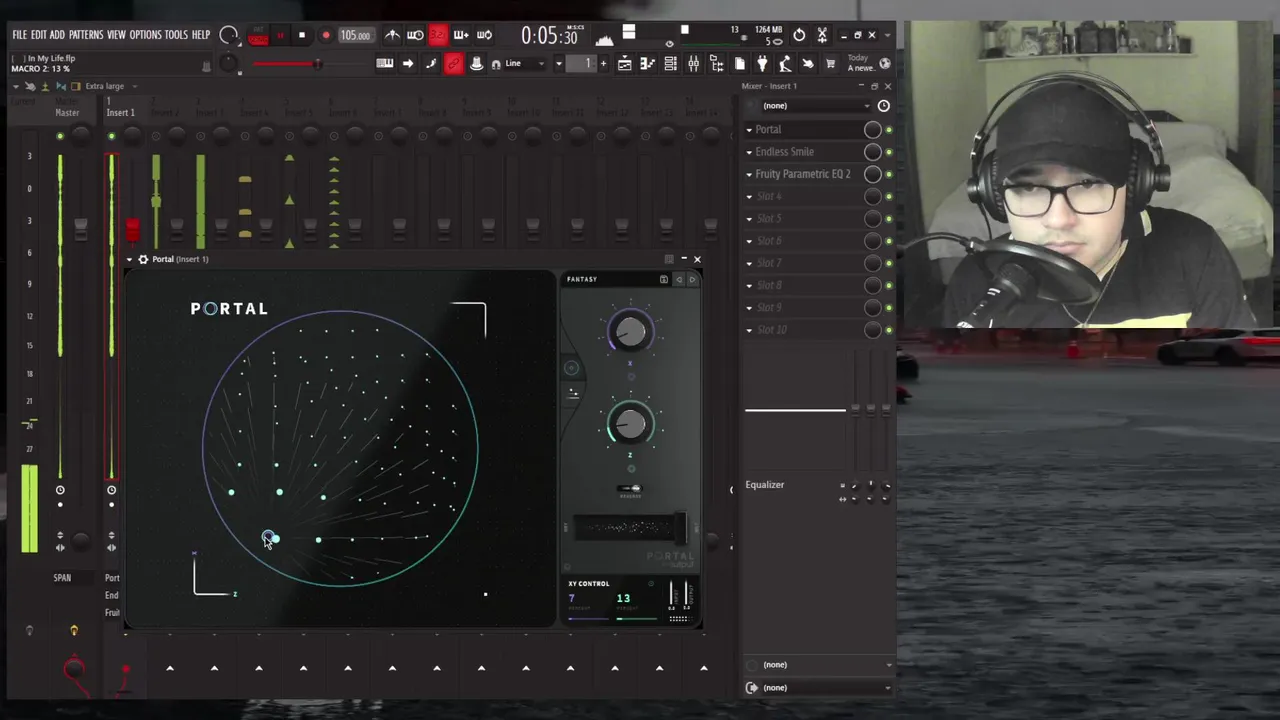Click the circular target icon in Portal sidebar
Viewport: 1280px width, 720px height.
tap(571, 368)
